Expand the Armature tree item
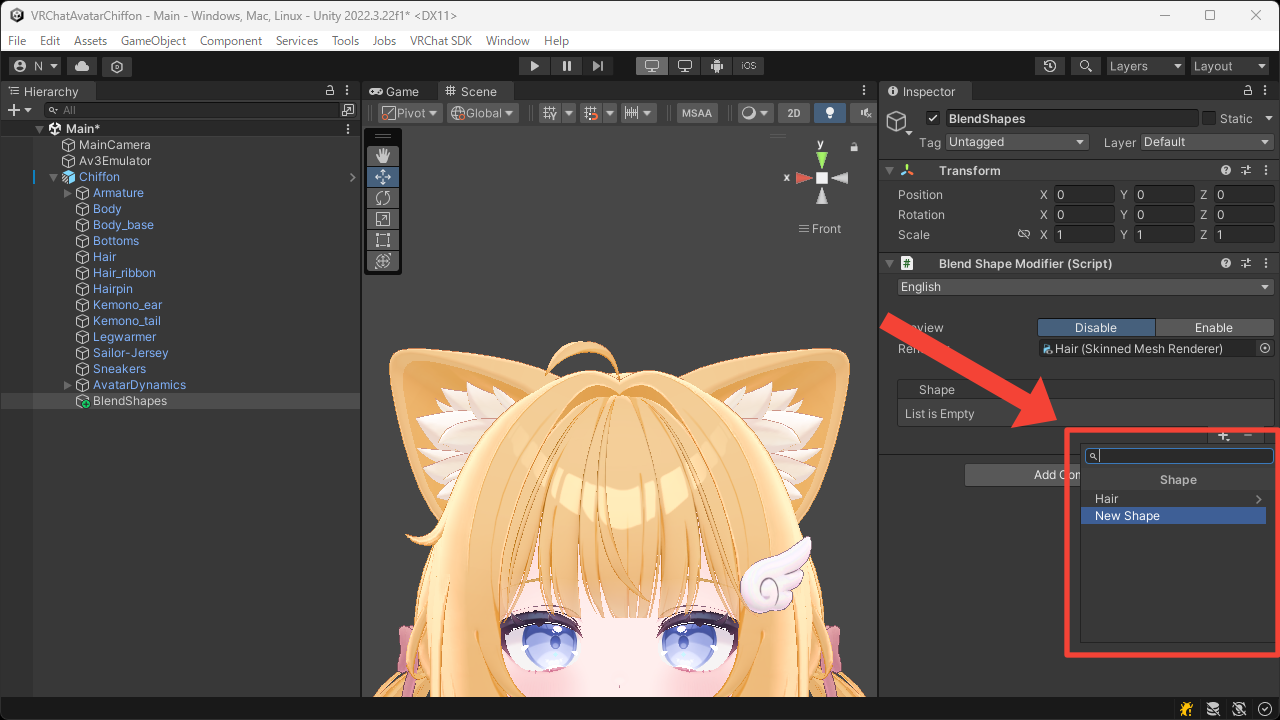The width and height of the screenshot is (1280, 720). [x=68, y=193]
